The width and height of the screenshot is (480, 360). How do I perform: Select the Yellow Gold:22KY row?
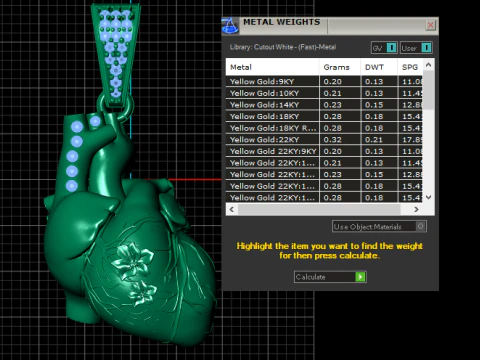(x=324, y=140)
